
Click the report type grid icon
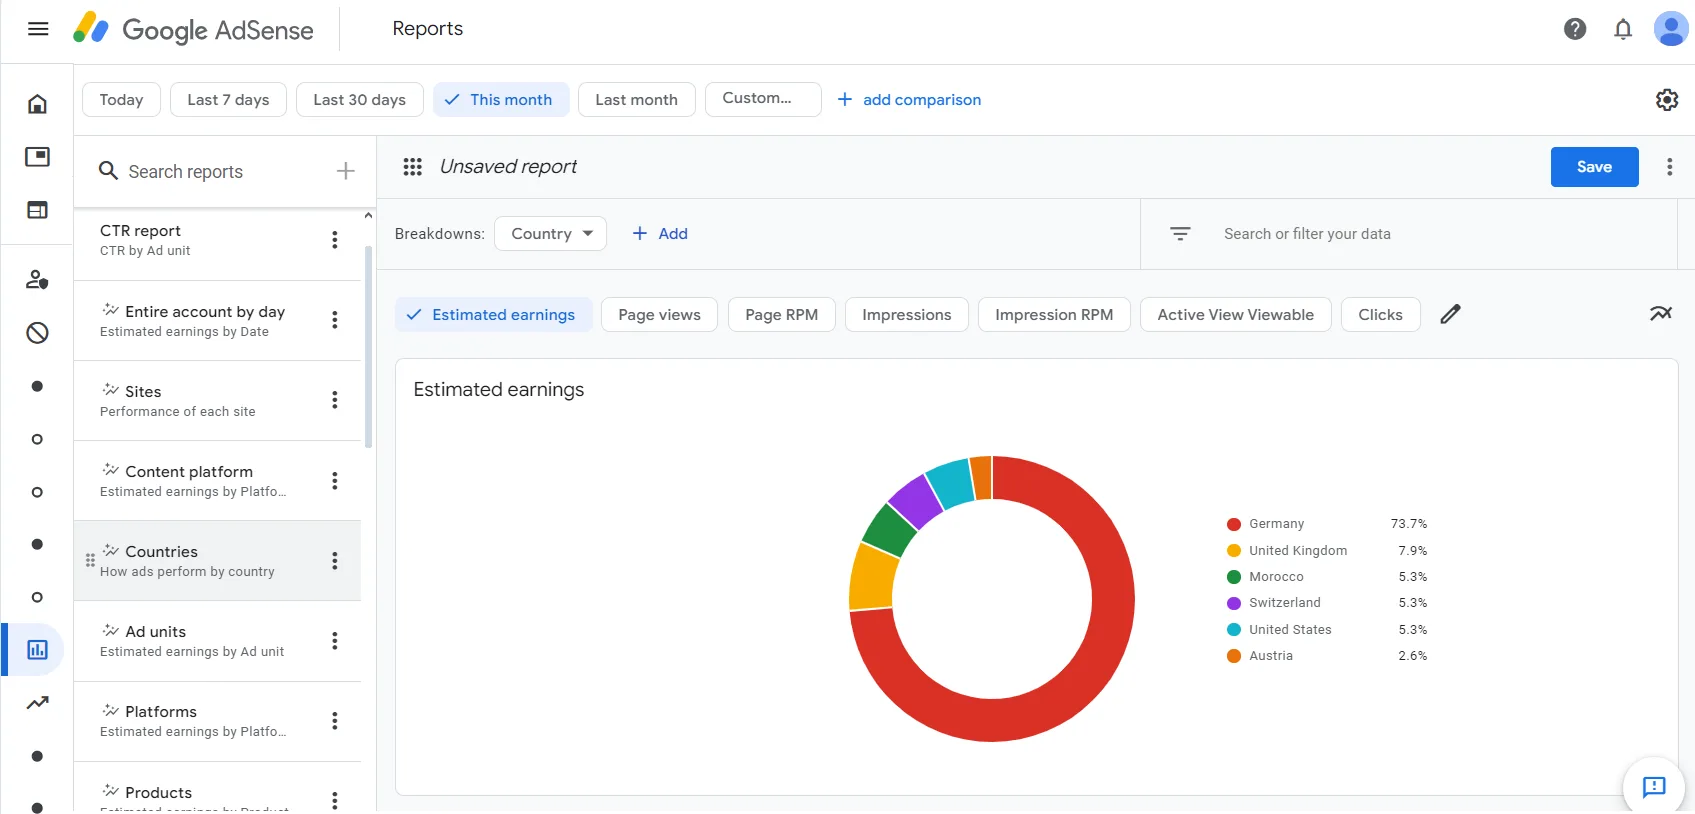point(412,167)
